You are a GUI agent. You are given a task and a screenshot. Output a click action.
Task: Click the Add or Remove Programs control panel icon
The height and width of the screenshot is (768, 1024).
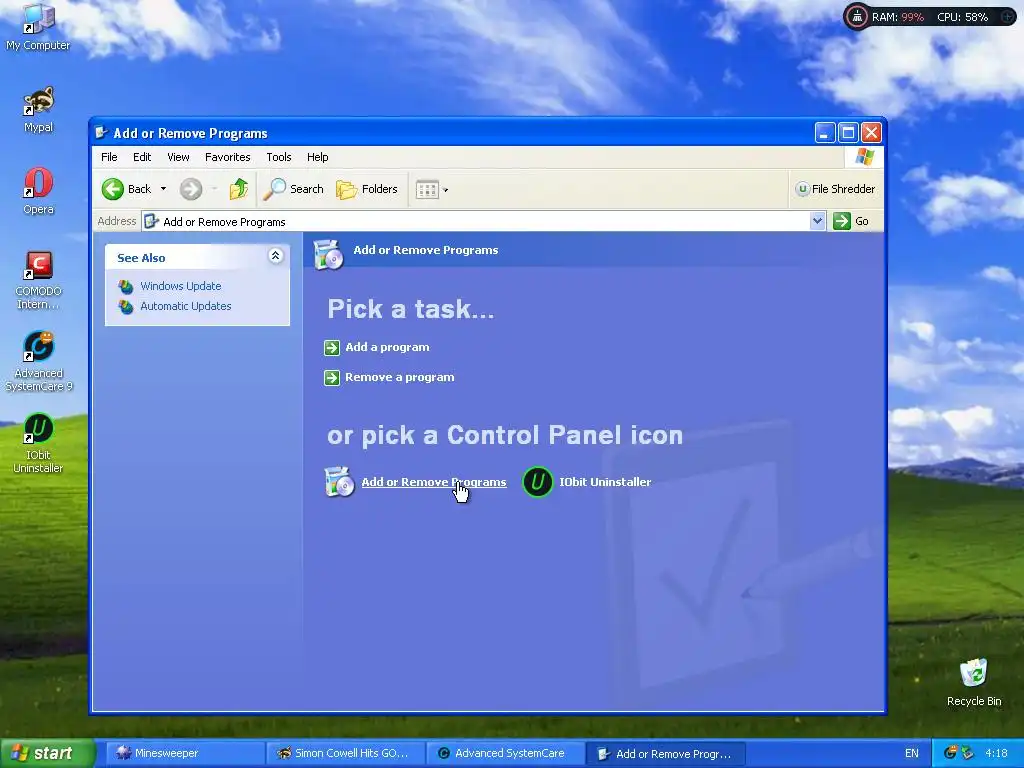339,482
